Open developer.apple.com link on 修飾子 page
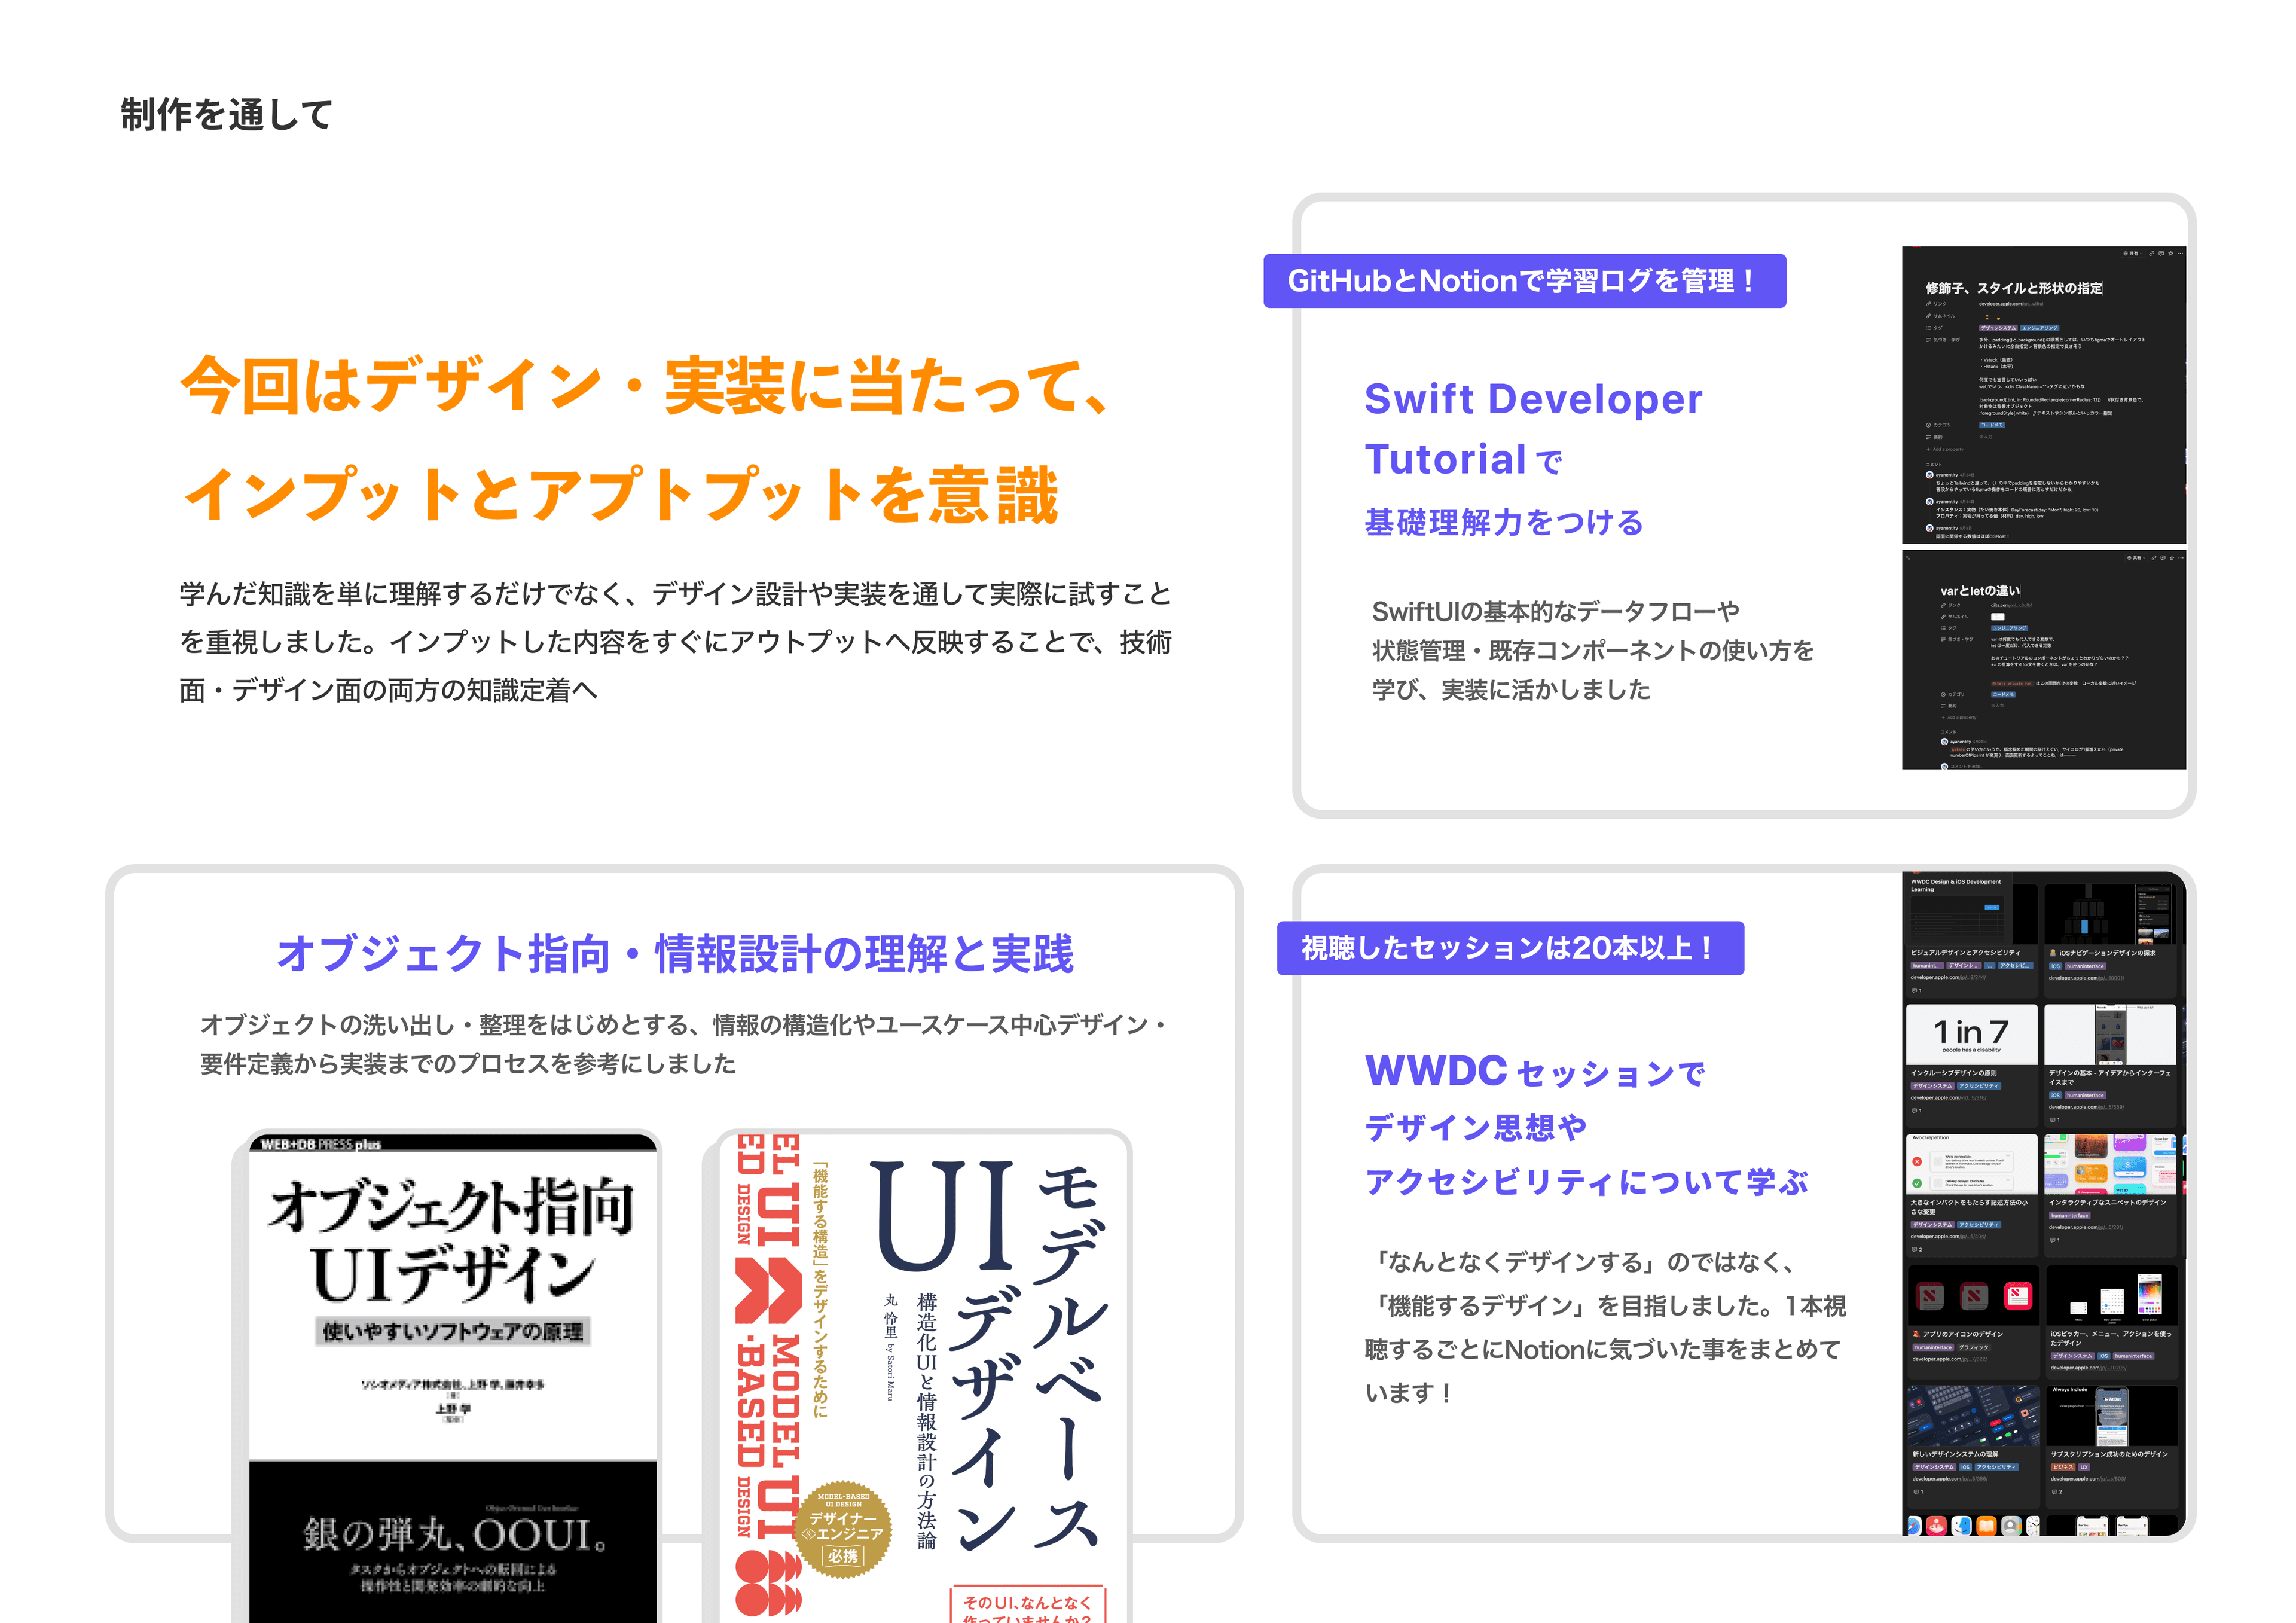This screenshot has width=2296, height=1623. (x=2010, y=304)
